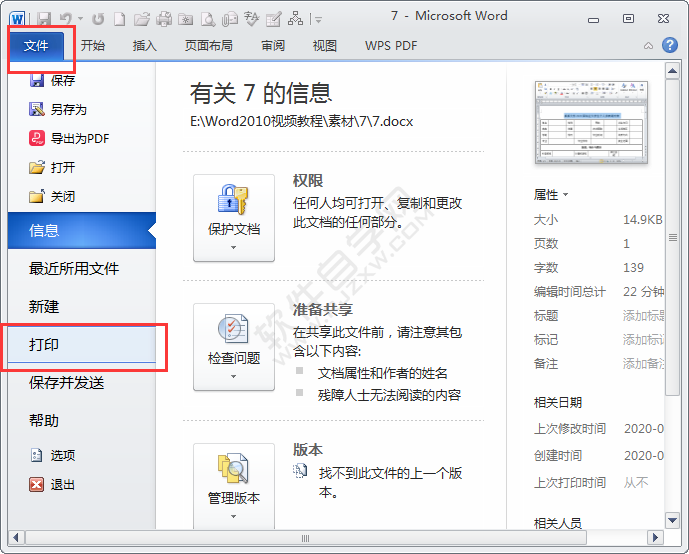
Task: Switch to the 页面布局 (Page Layout) tab
Action: pyautogui.click(x=209, y=46)
